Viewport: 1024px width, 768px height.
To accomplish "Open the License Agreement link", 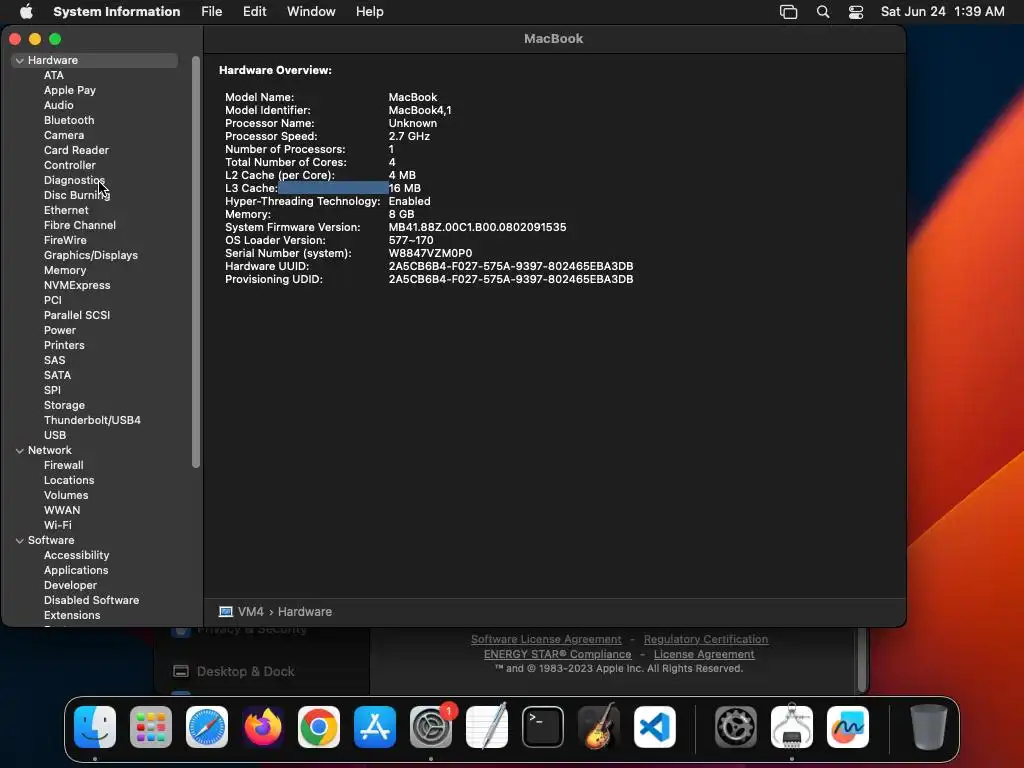I will (704, 654).
